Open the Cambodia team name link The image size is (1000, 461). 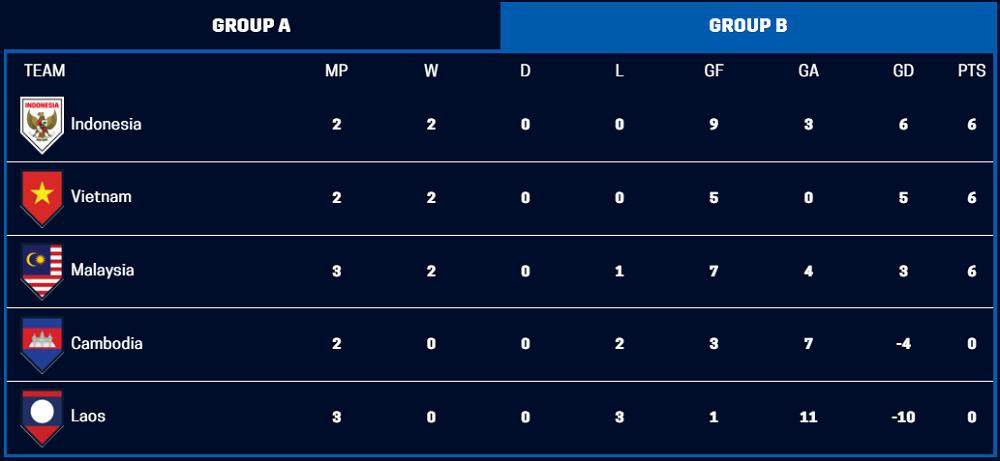click(x=106, y=343)
